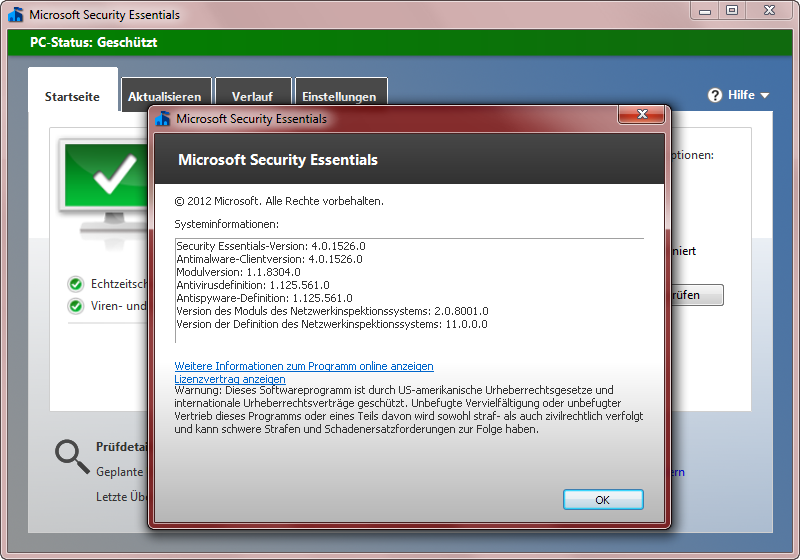Click the green check icon beside Echtzeitschutz
The height and width of the screenshot is (560, 800).
(x=76, y=284)
